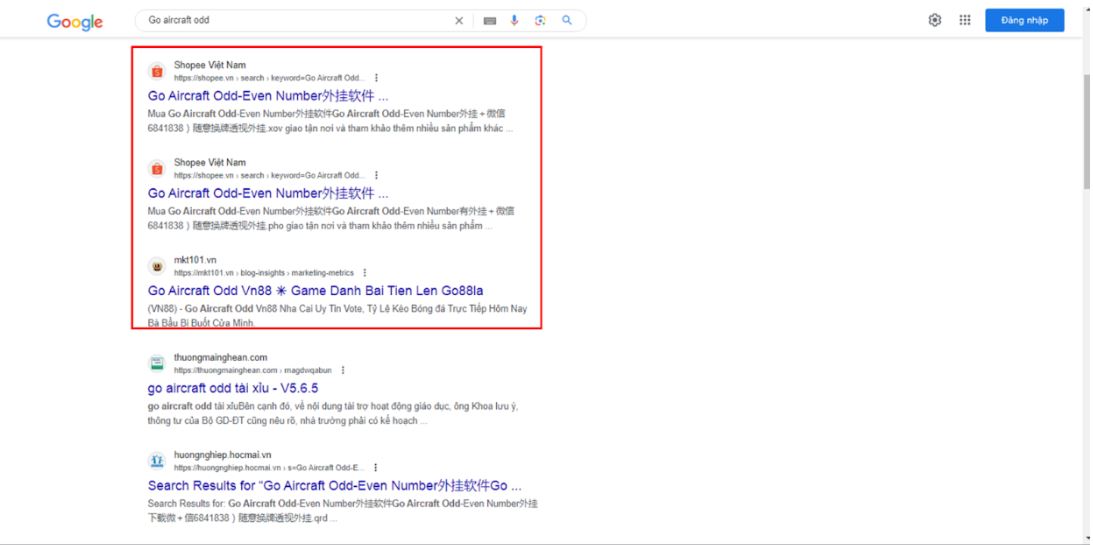
Task: Open the "Search Results for" hocmai.vn link
Action: pos(334,486)
